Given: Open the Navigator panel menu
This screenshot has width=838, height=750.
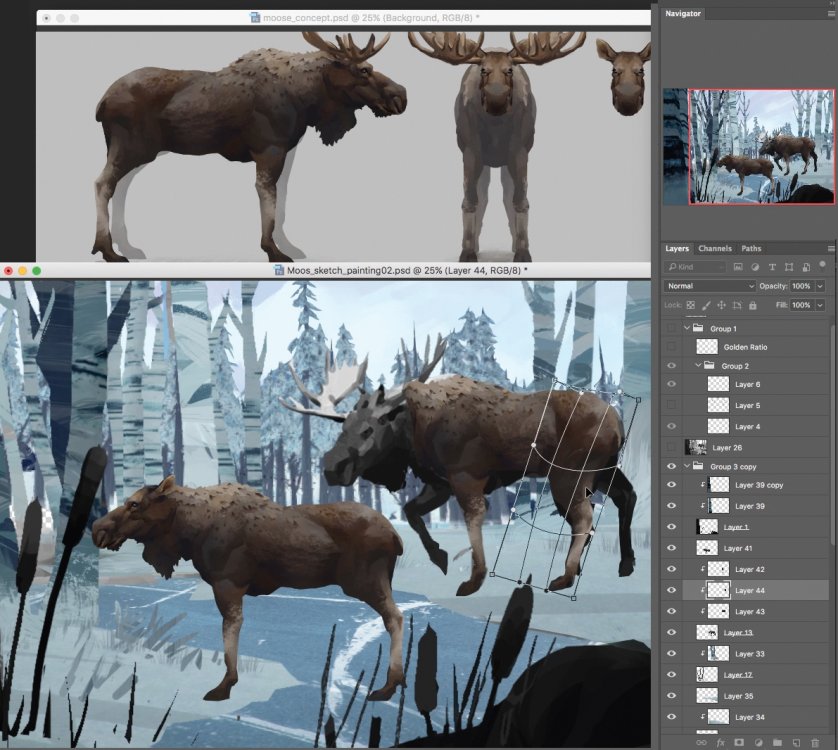Looking at the screenshot, I should coord(831,13).
